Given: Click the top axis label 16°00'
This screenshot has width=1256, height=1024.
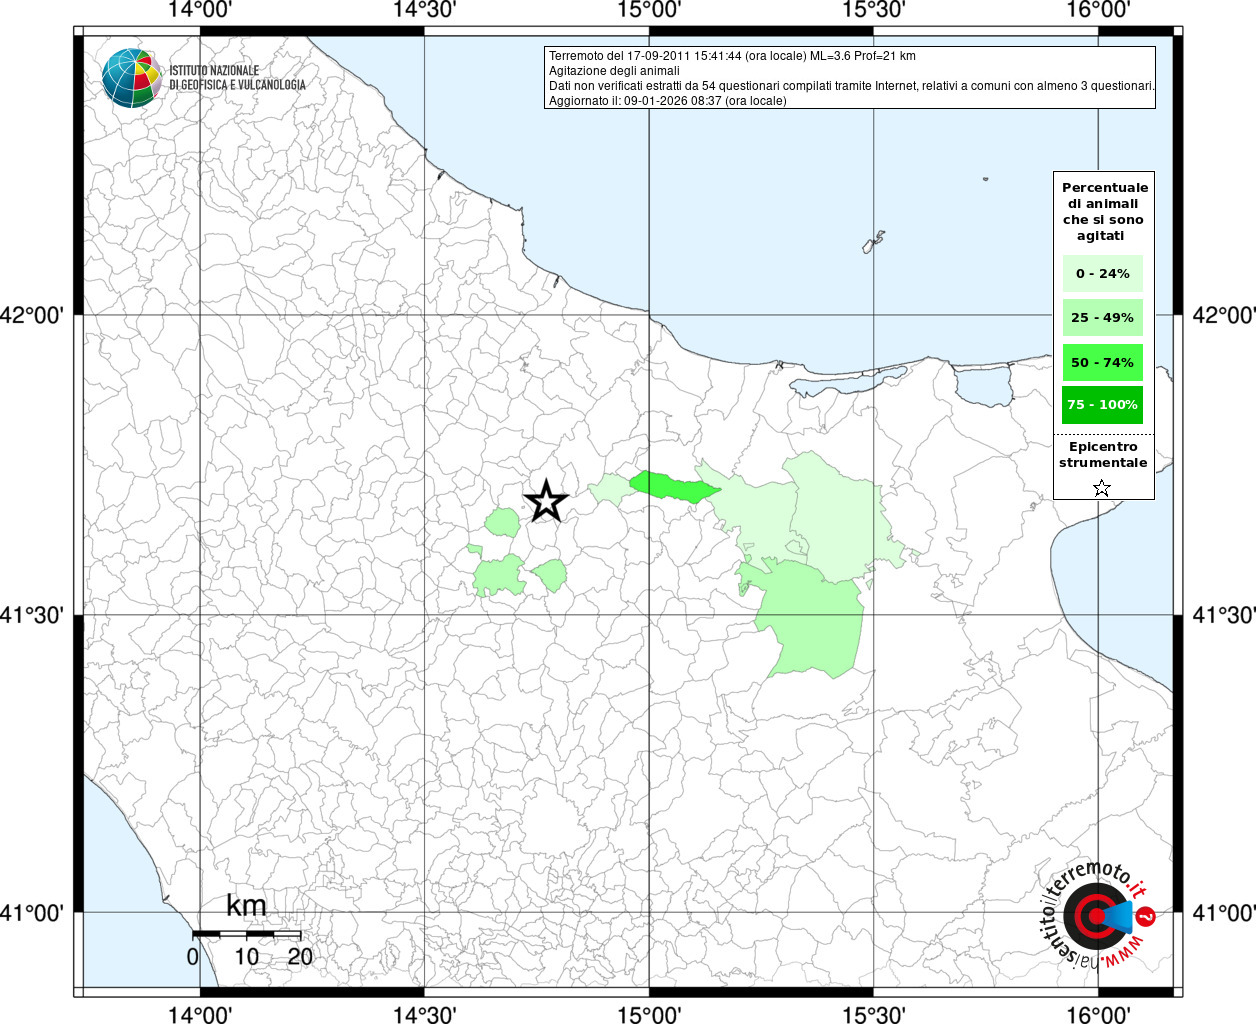Looking at the screenshot, I should [x=1098, y=10].
